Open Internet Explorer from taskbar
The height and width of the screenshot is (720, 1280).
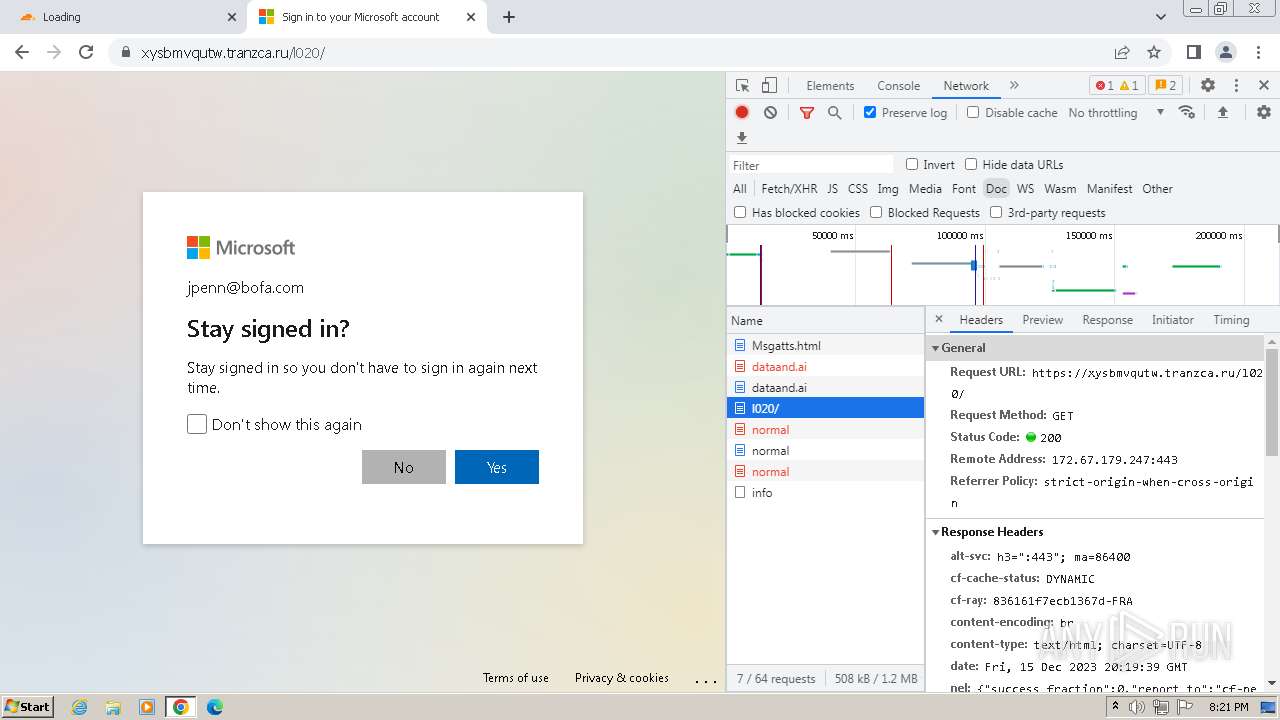point(79,707)
